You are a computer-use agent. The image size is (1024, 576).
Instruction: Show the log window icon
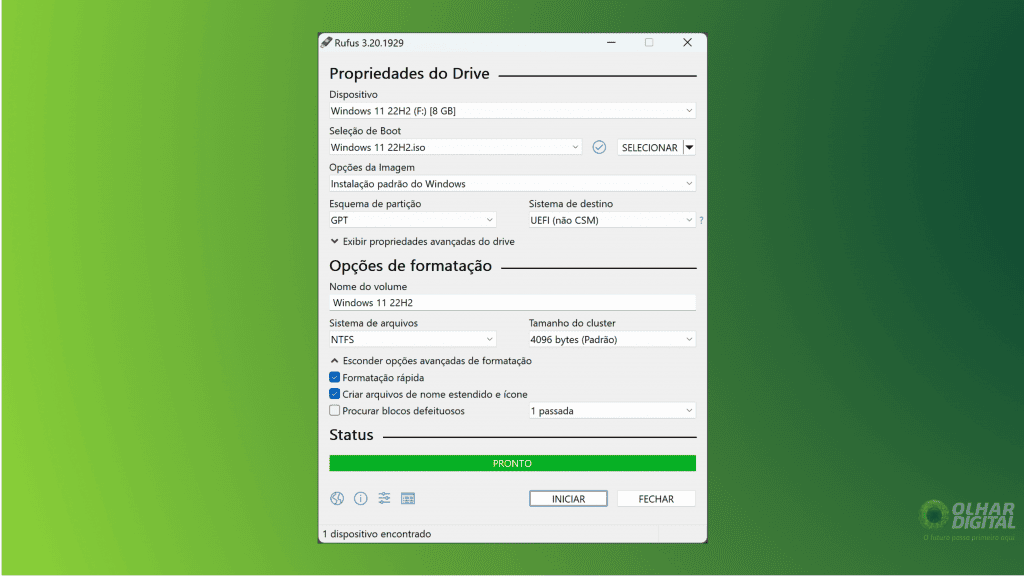tap(408, 498)
